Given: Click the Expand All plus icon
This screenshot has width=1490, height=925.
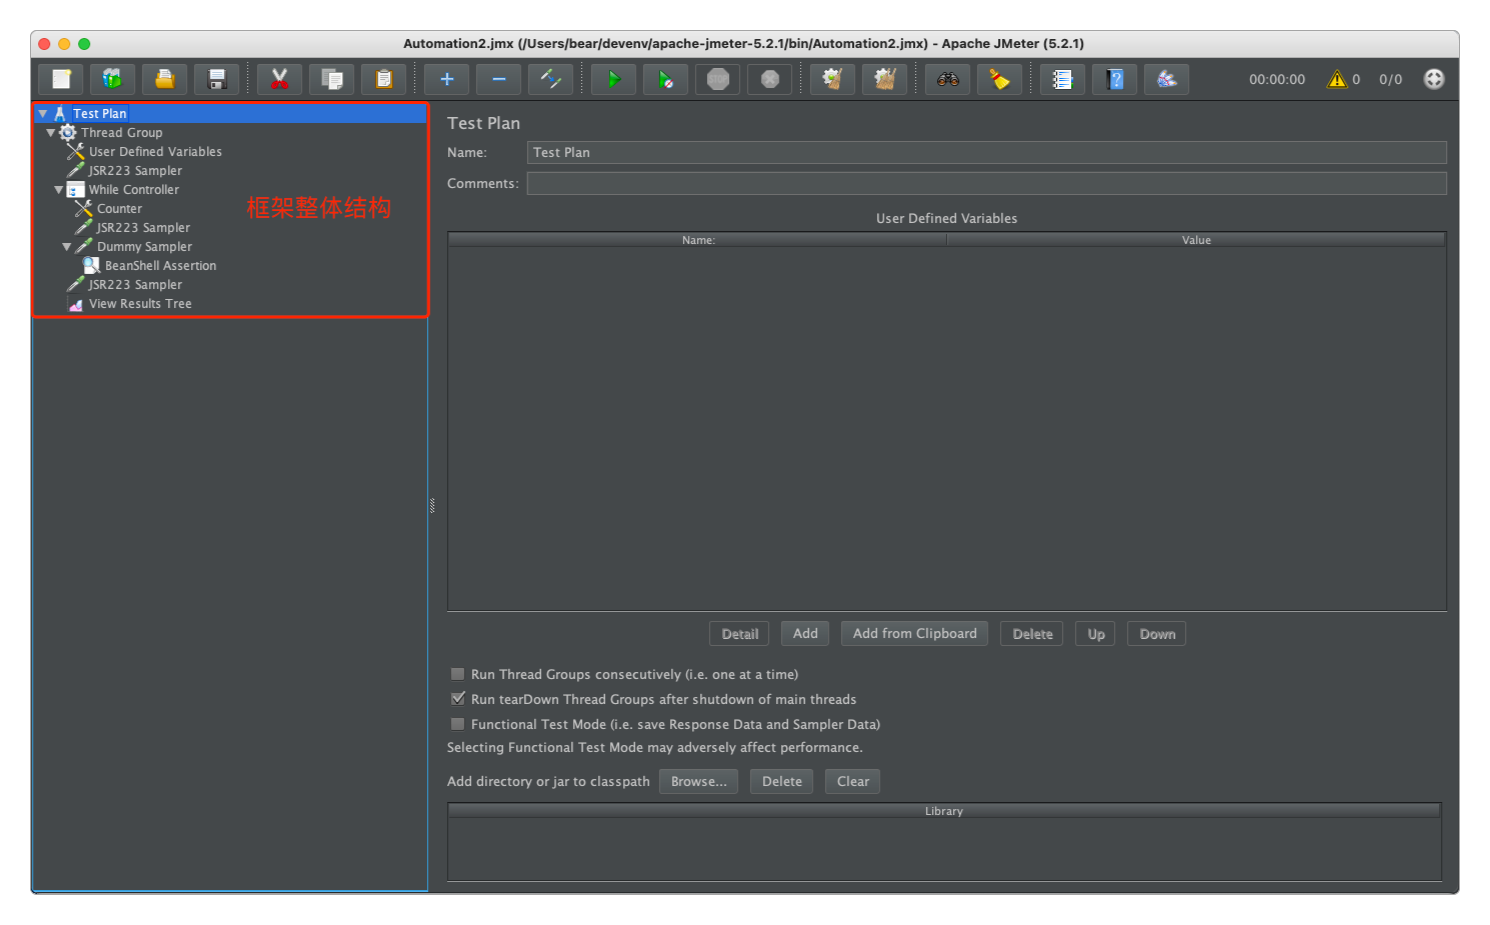Looking at the screenshot, I should [x=446, y=79].
